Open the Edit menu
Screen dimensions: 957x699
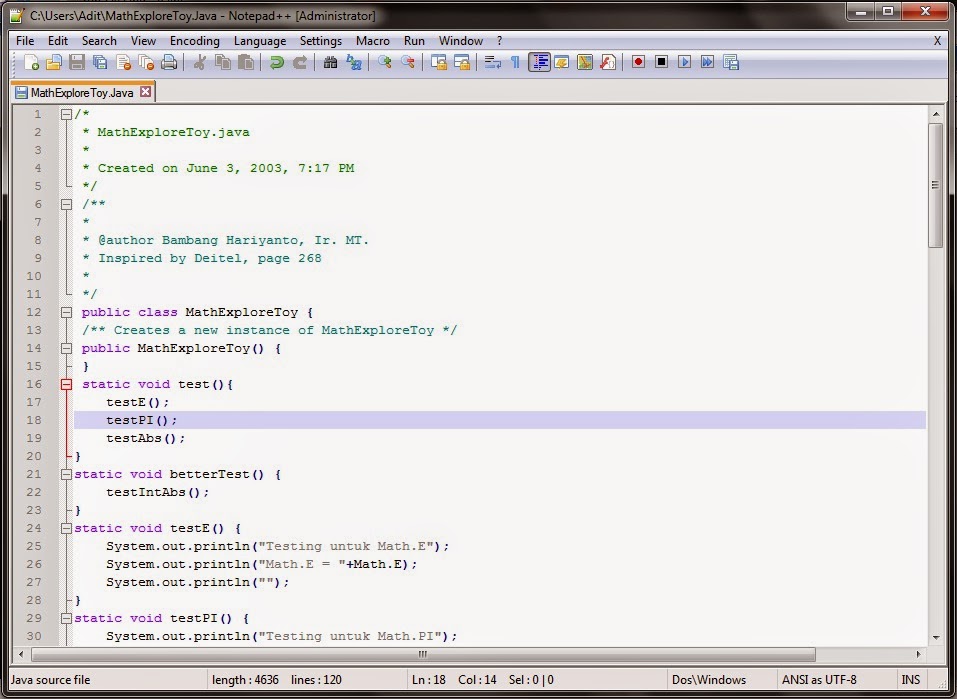click(x=58, y=41)
